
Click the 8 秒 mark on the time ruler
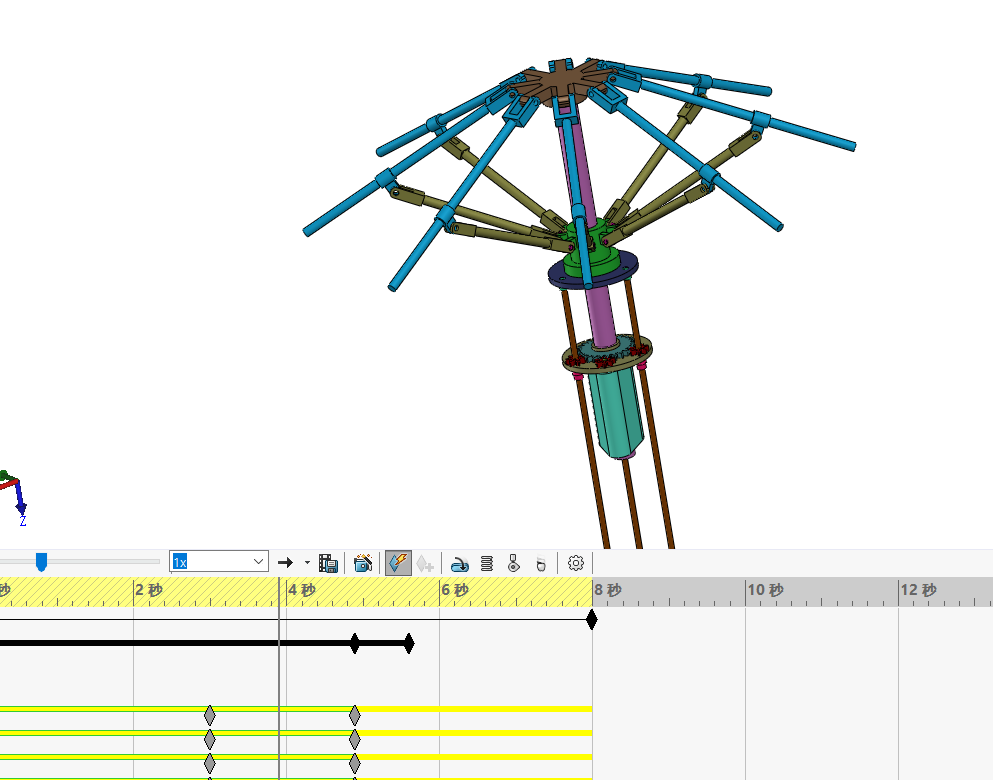tap(608, 590)
